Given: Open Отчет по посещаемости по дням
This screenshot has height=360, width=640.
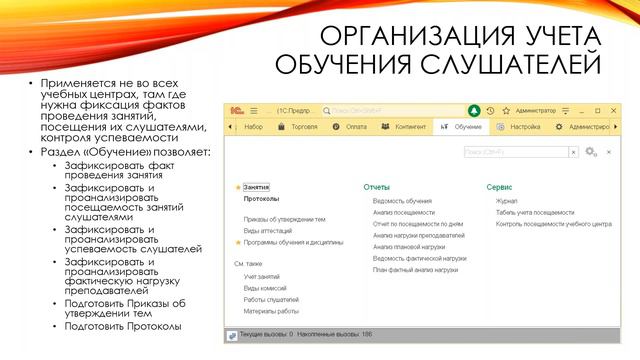Looking at the screenshot, I should [418, 224].
